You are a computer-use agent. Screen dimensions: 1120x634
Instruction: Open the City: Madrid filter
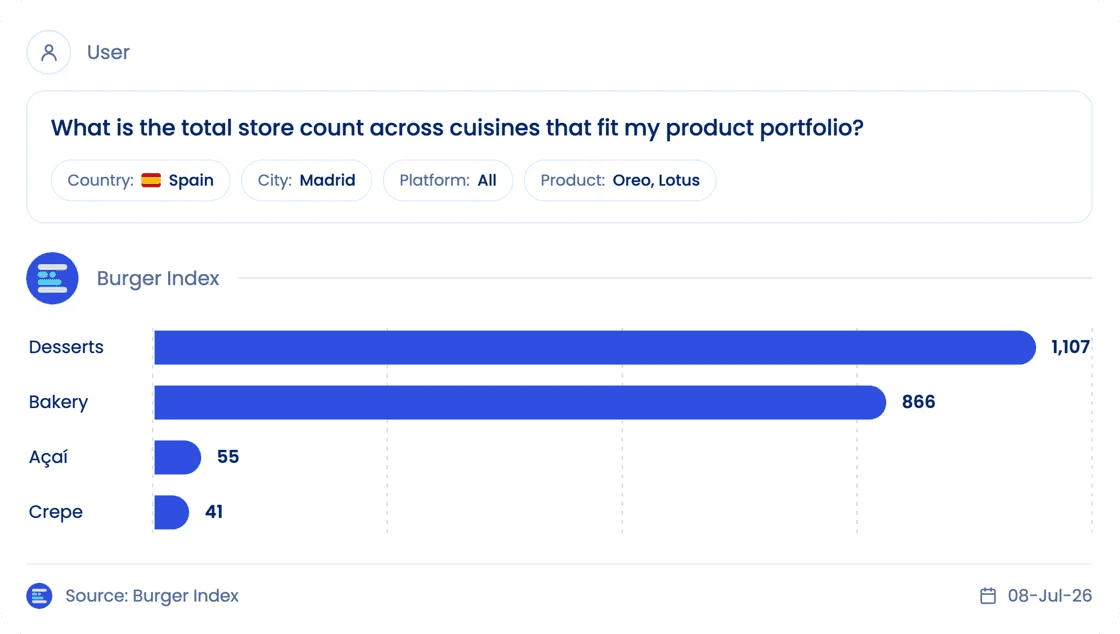point(306,180)
